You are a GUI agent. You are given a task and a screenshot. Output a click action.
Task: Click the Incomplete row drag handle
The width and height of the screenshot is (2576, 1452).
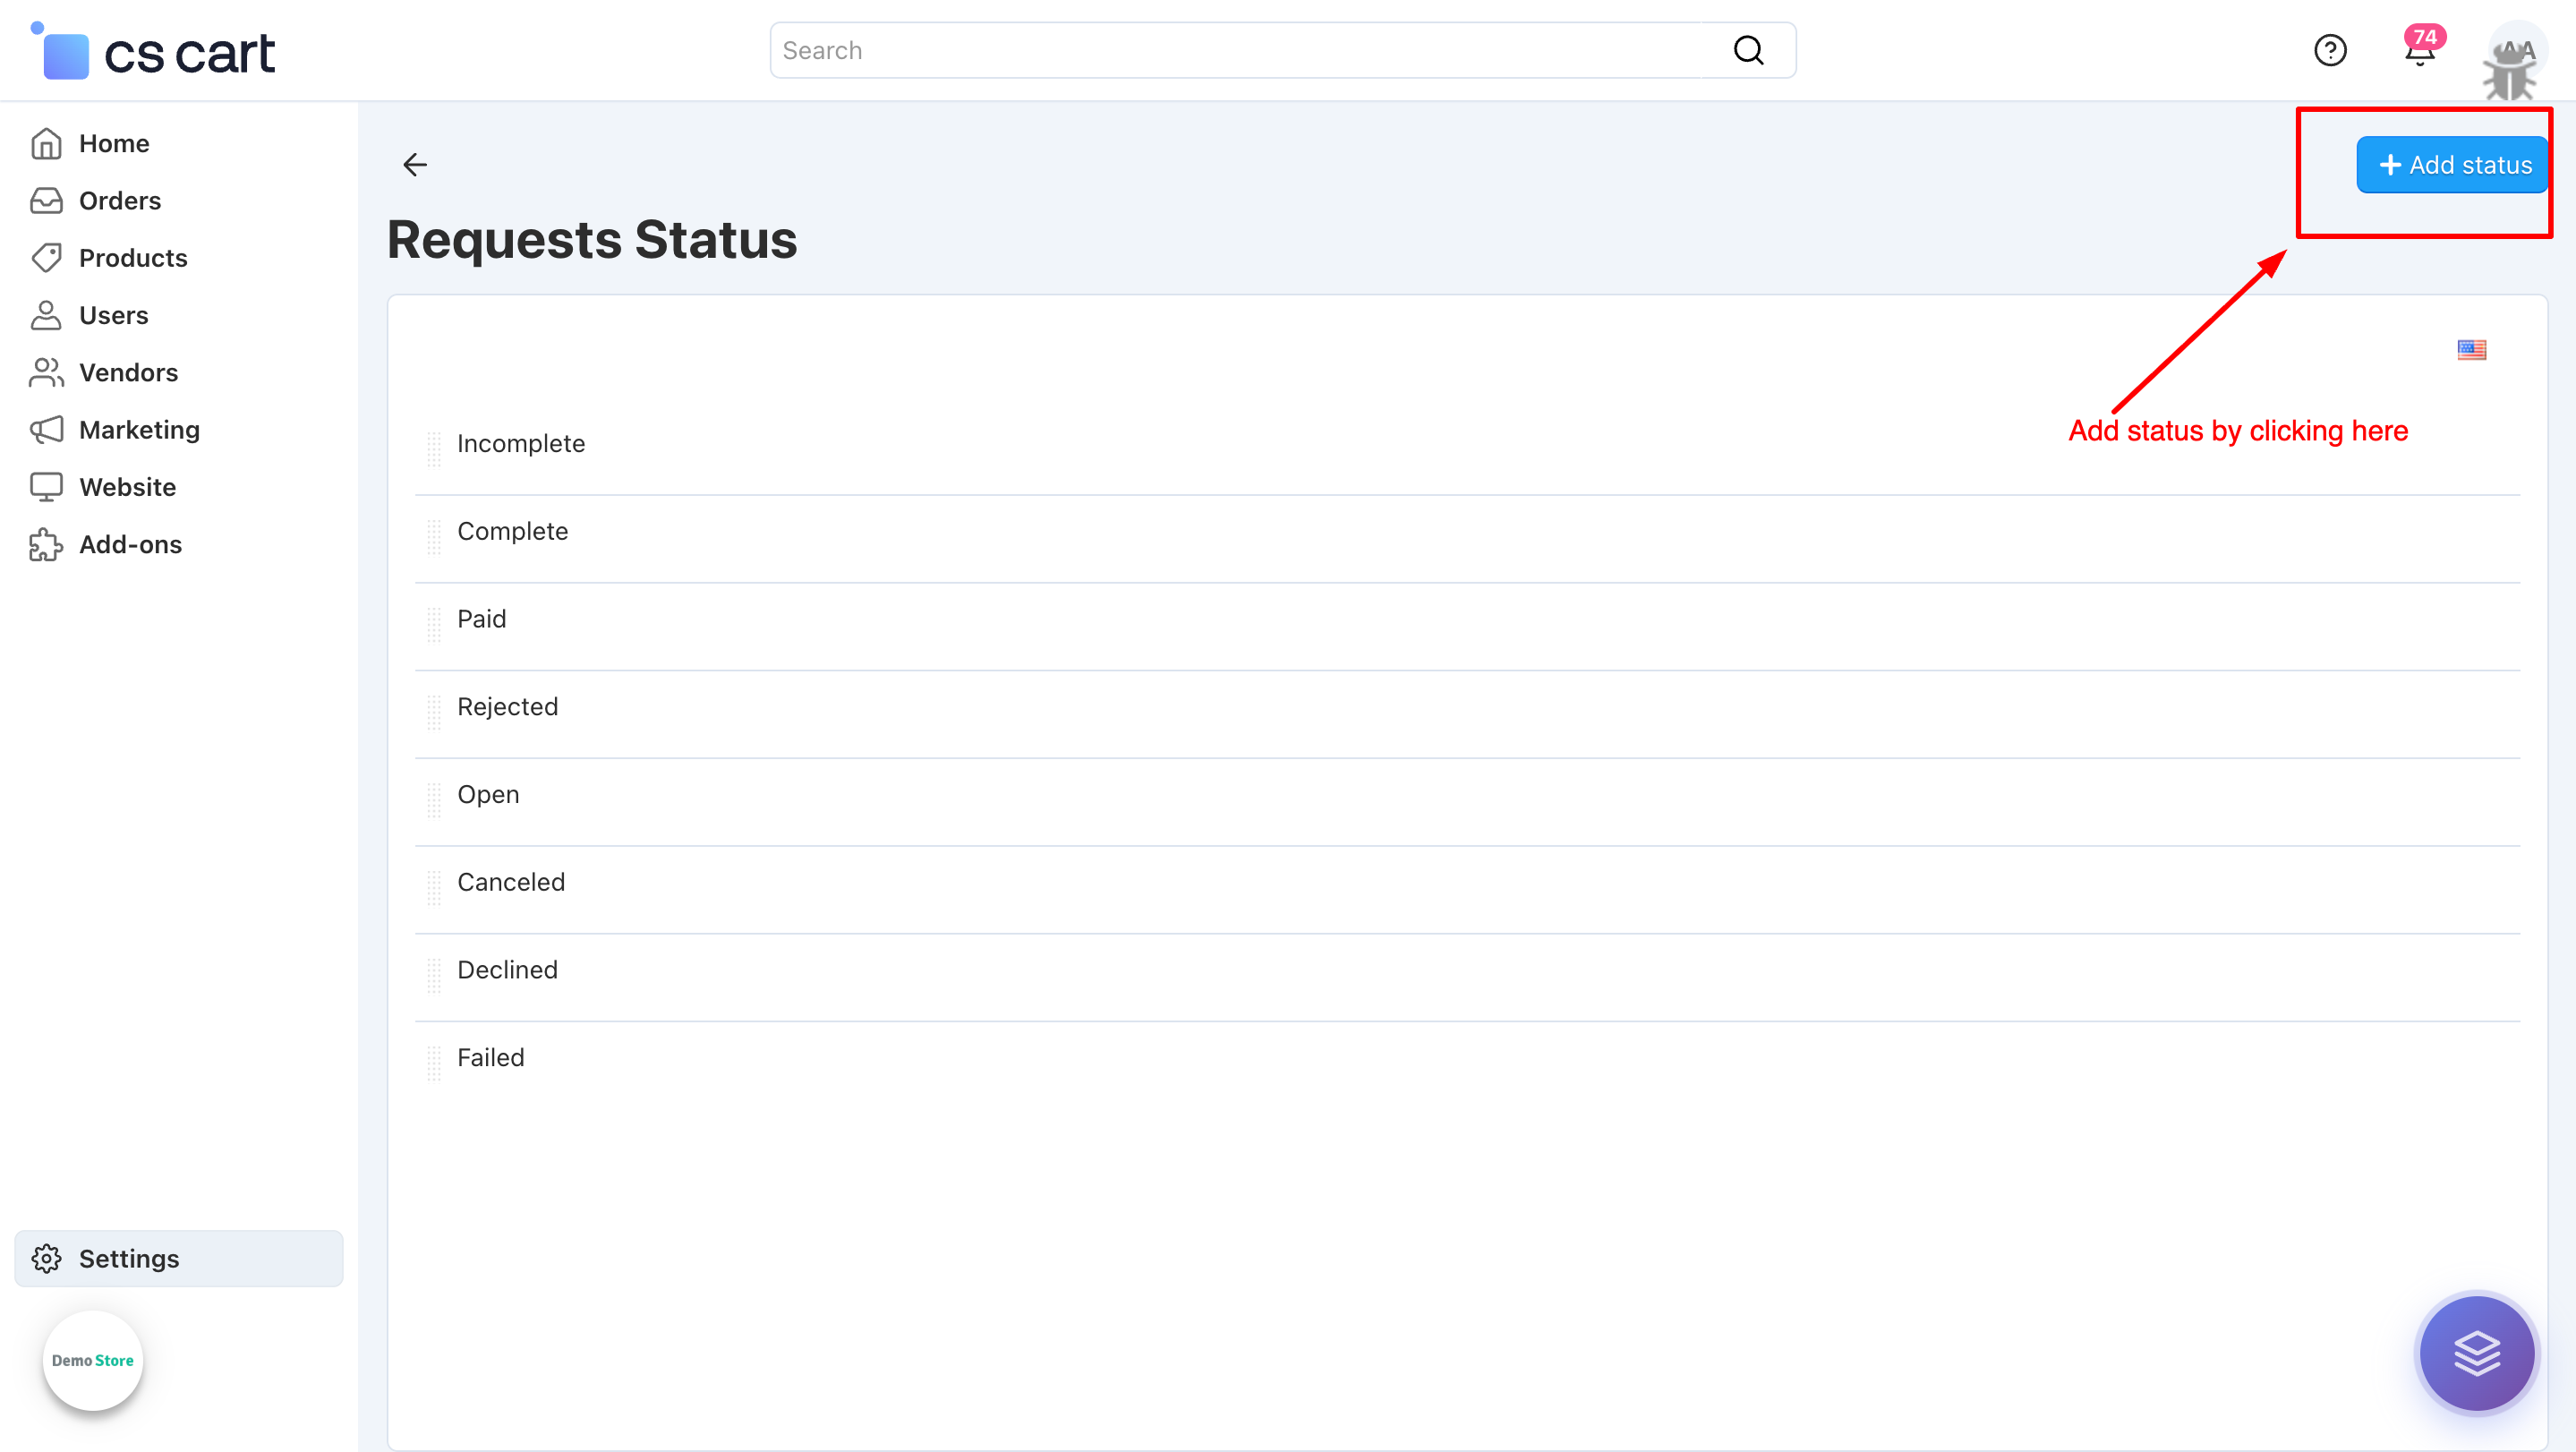point(434,449)
